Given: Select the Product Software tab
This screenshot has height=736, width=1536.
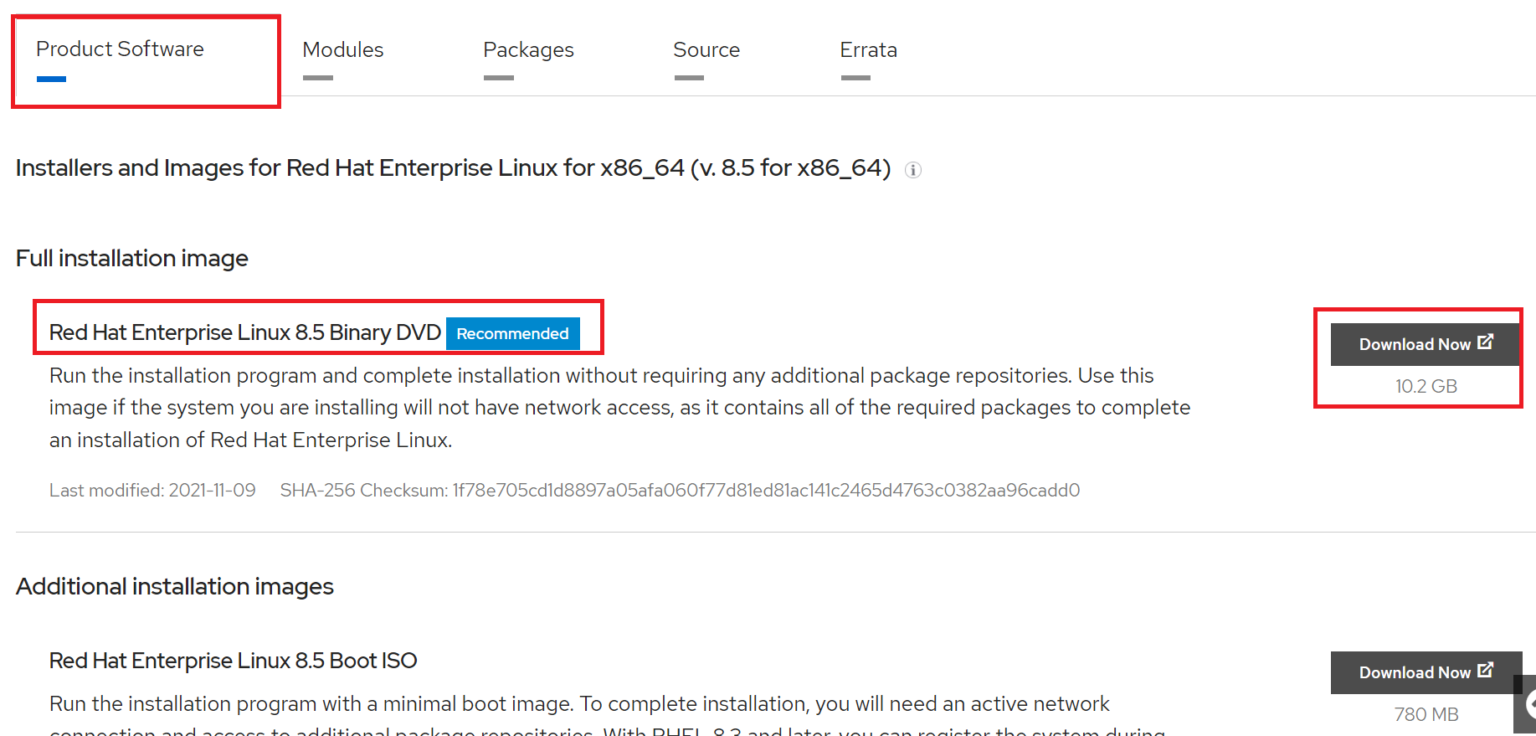Looking at the screenshot, I should (119, 48).
